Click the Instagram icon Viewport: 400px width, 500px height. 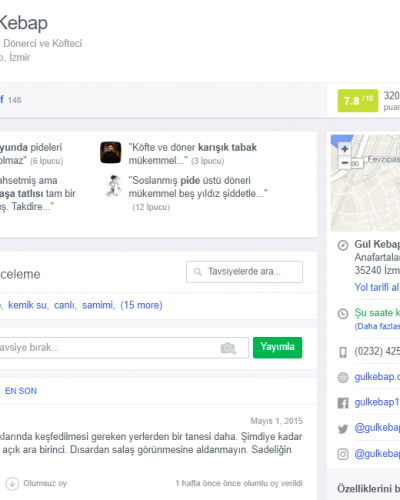tap(343, 454)
